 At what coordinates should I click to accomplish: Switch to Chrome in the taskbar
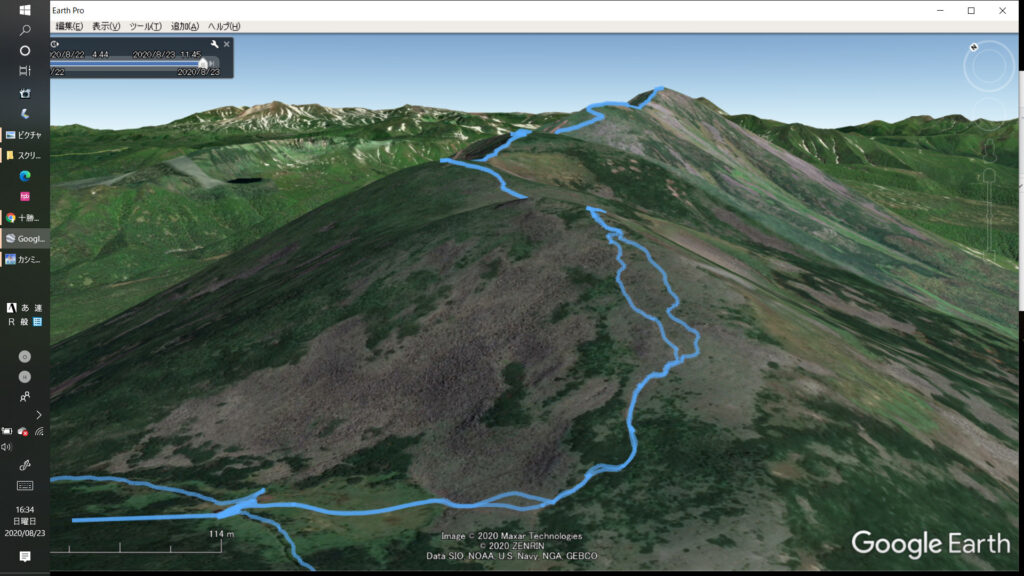[25, 217]
